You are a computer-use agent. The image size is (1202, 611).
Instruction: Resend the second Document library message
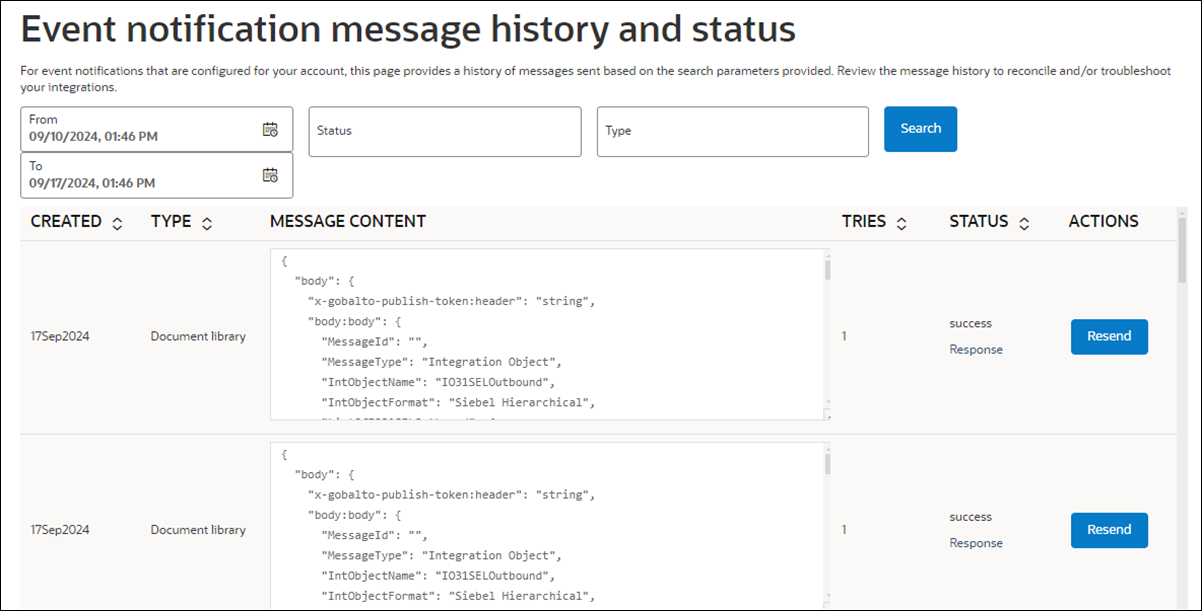(1109, 531)
